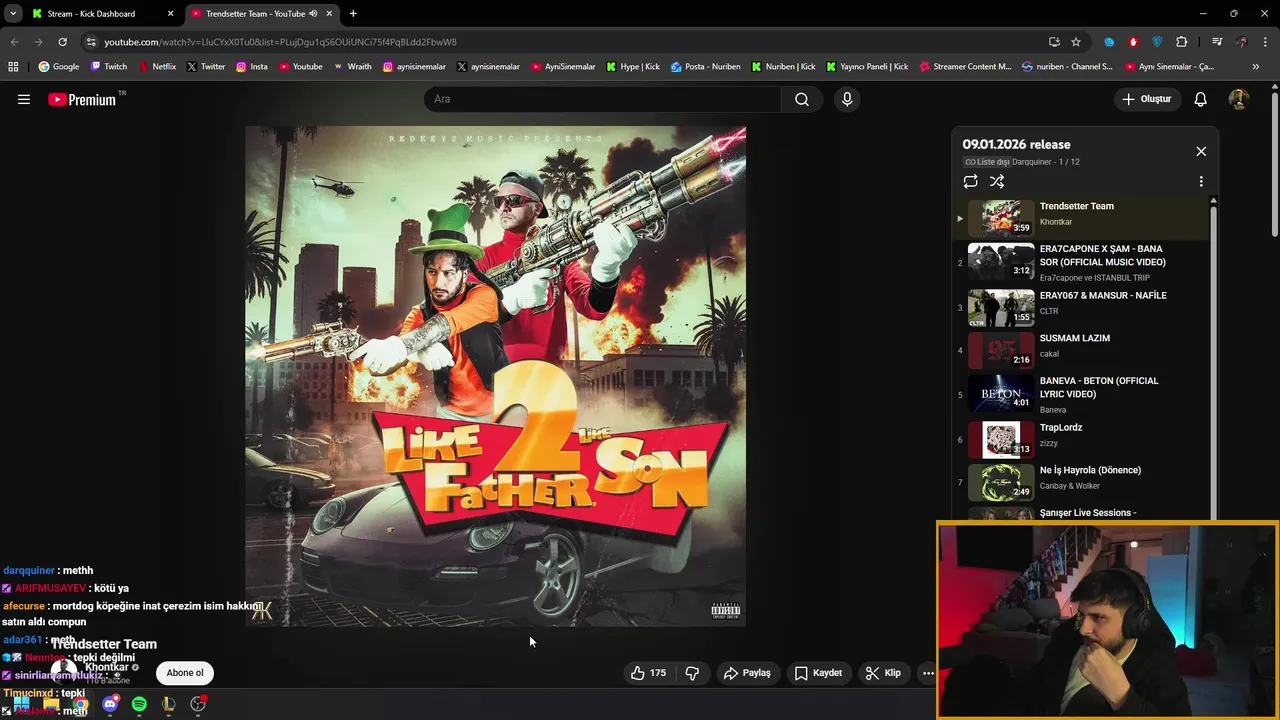Open the apps grid in bookmarks bar
This screenshot has height=720, width=1280.
pos(13,67)
